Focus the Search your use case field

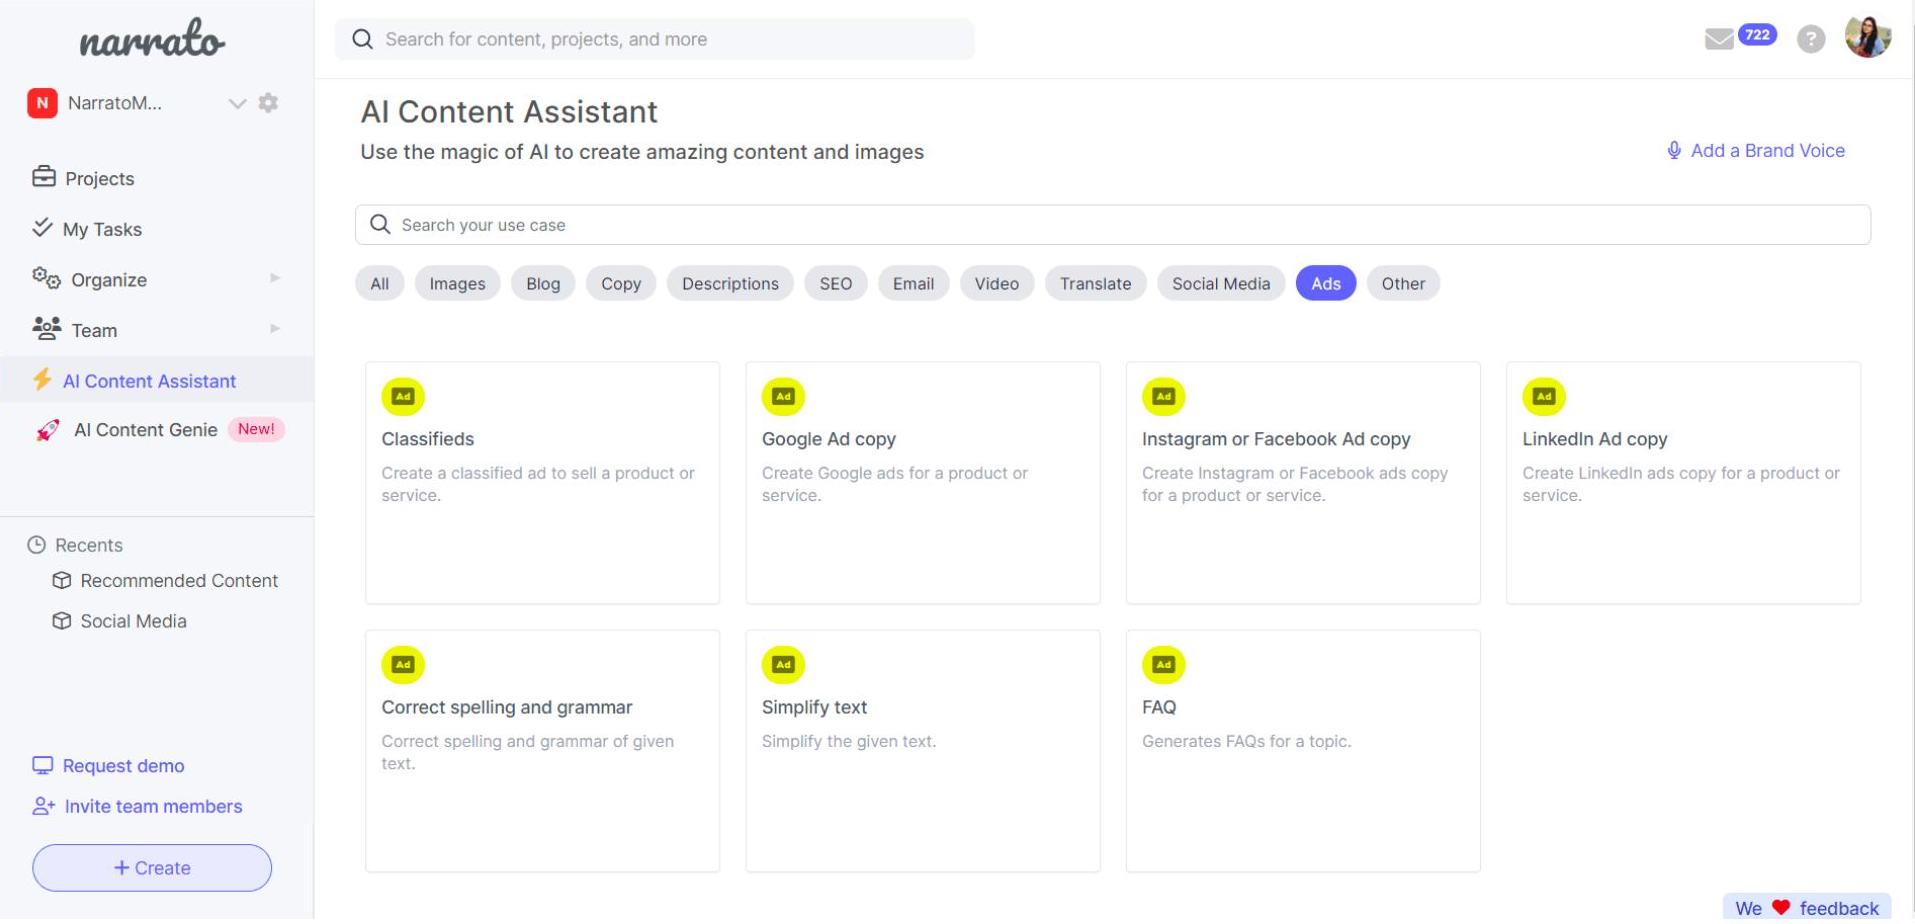click(1112, 225)
